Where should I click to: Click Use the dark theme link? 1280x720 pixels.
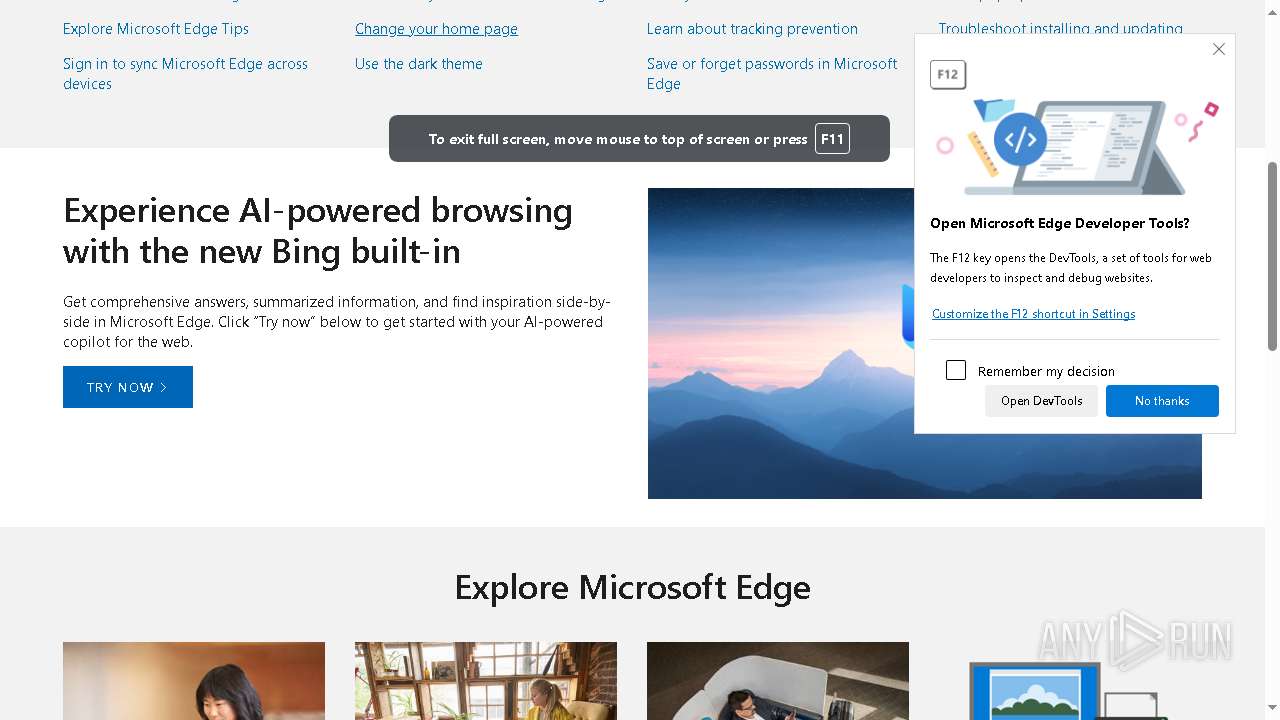pyautogui.click(x=419, y=64)
